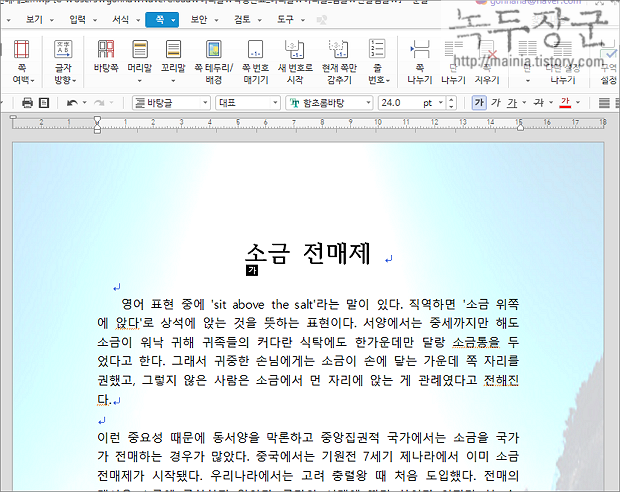Image resolution: width=620 pixels, height=492 pixels.
Task: Open the pt unit dropdown
Action: (x=441, y=103)
